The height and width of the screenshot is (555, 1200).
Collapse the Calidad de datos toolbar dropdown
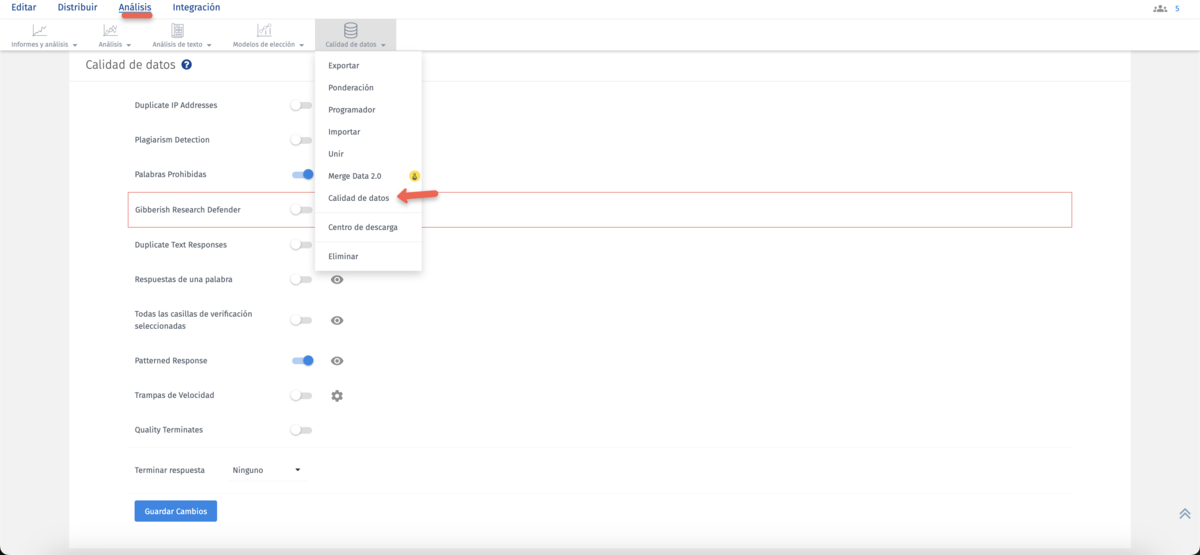click(383, 45)
